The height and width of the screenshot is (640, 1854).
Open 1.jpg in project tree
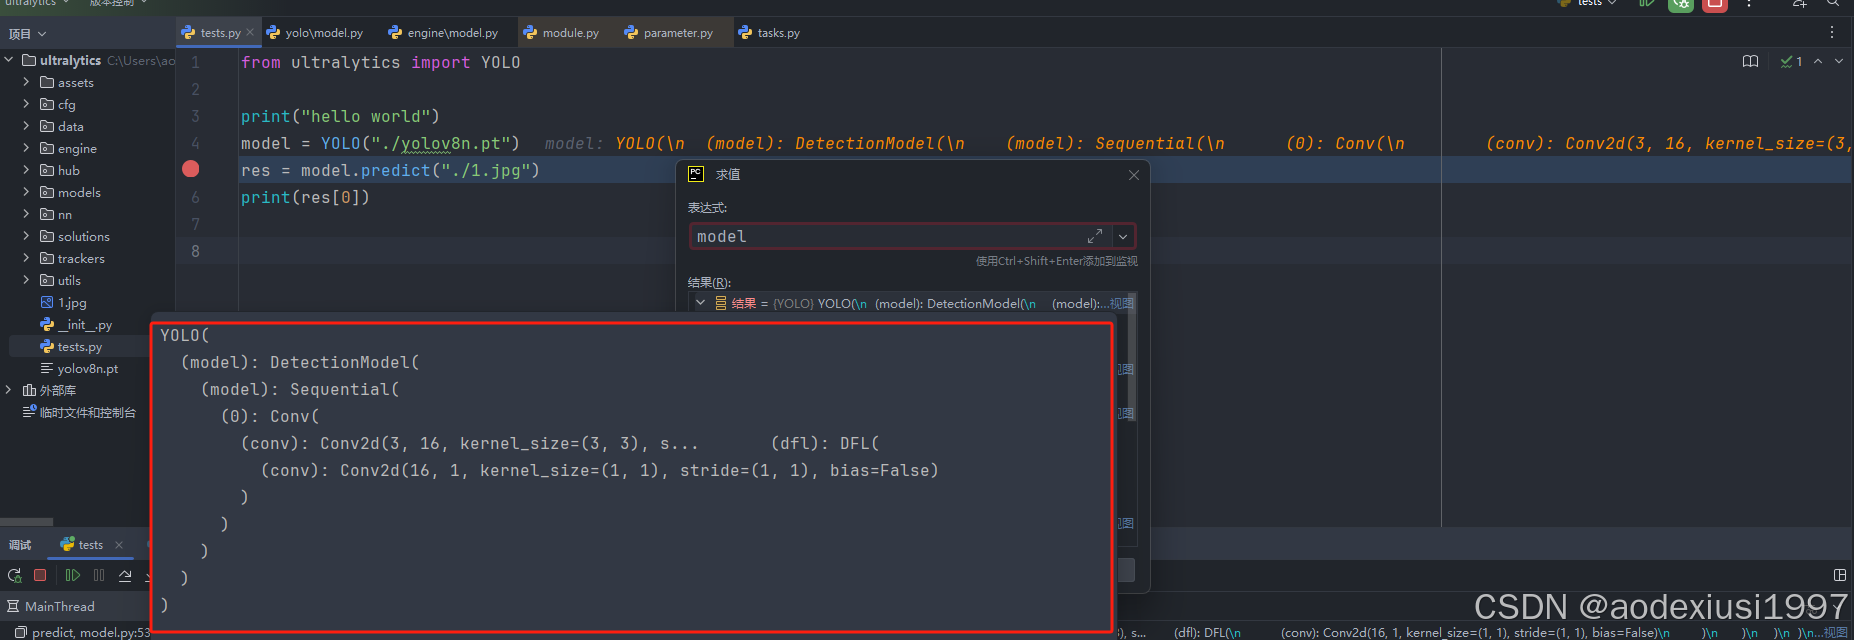pos(72,302)
